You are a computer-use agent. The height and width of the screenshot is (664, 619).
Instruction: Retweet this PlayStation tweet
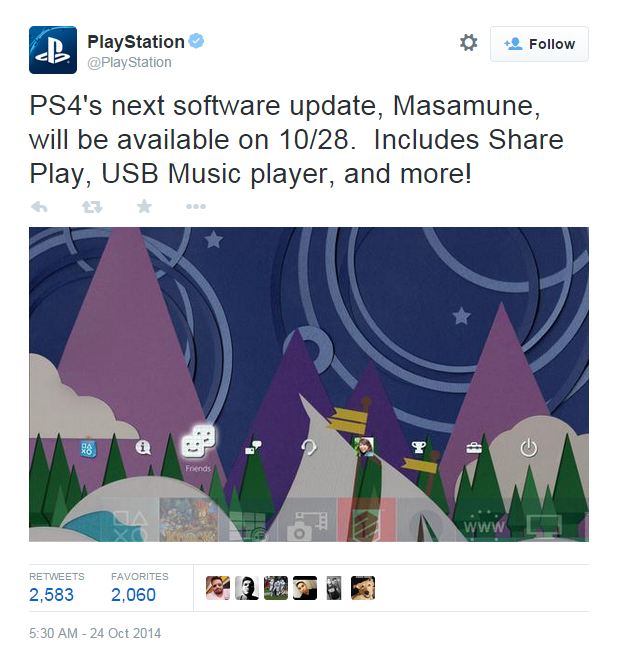point(92,207)
